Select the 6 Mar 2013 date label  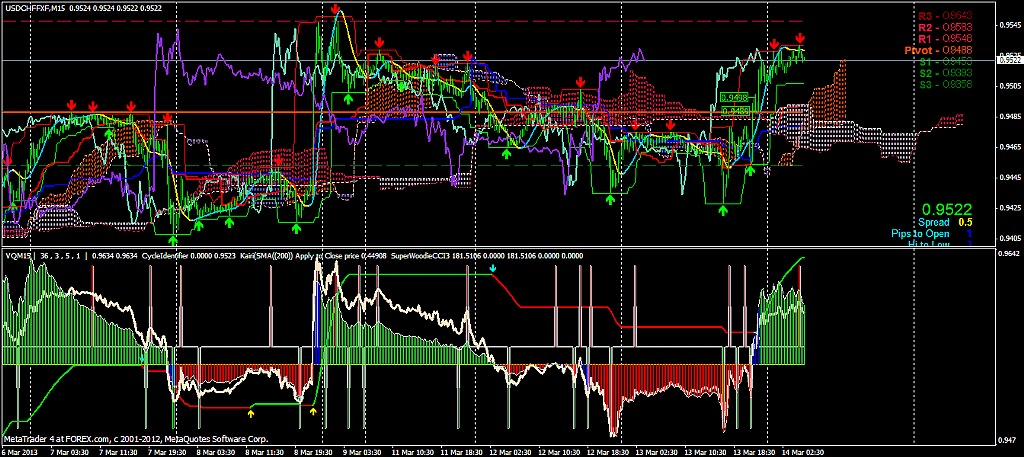(x=22, y=450)
